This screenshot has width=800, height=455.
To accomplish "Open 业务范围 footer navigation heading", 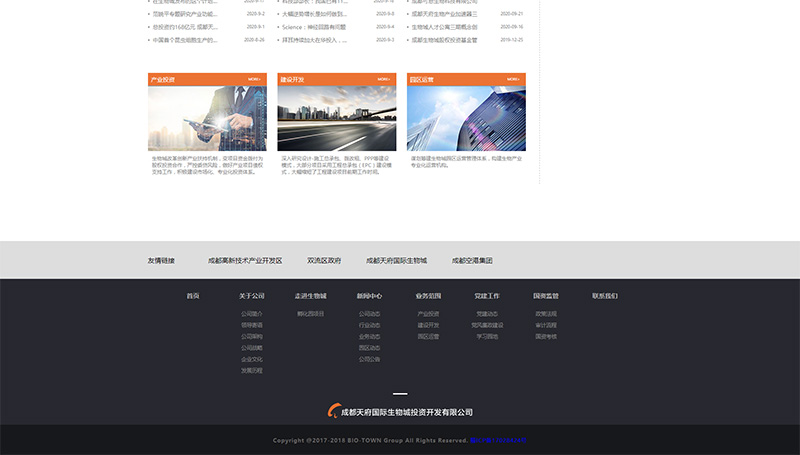I will click(428, 296).
